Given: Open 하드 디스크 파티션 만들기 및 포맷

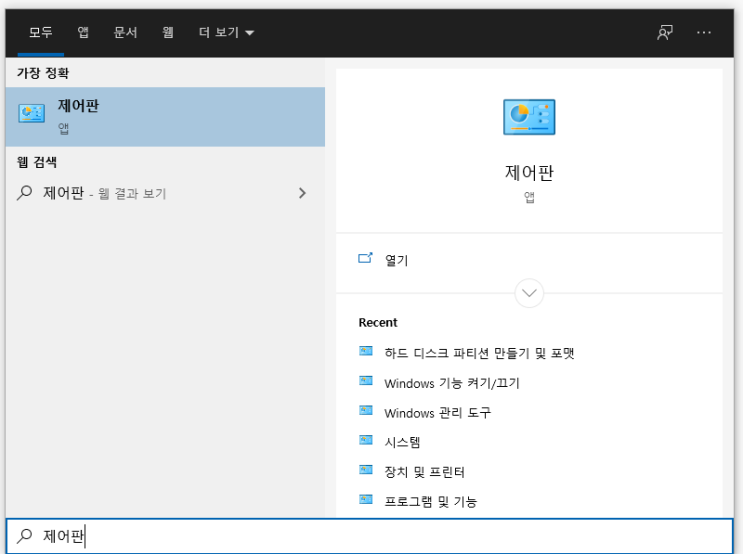Looking at the screenshot, I should tap(480, 353).
